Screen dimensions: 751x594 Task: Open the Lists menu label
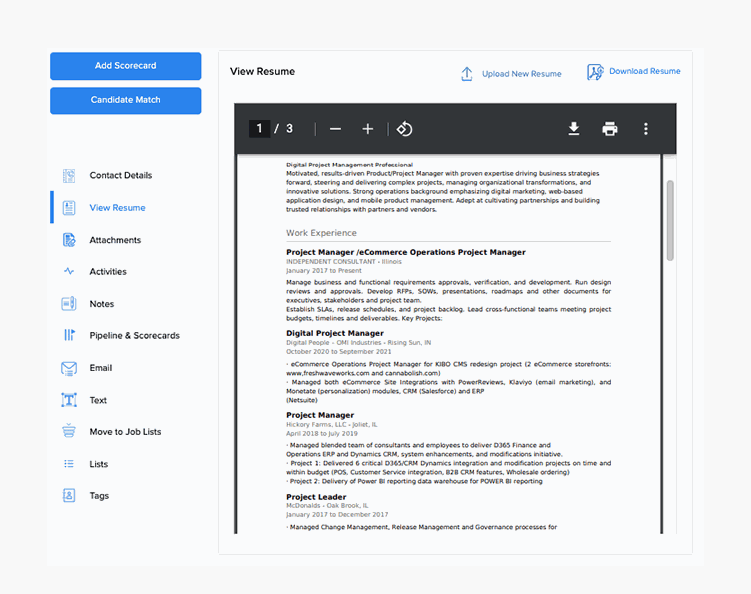98,464
